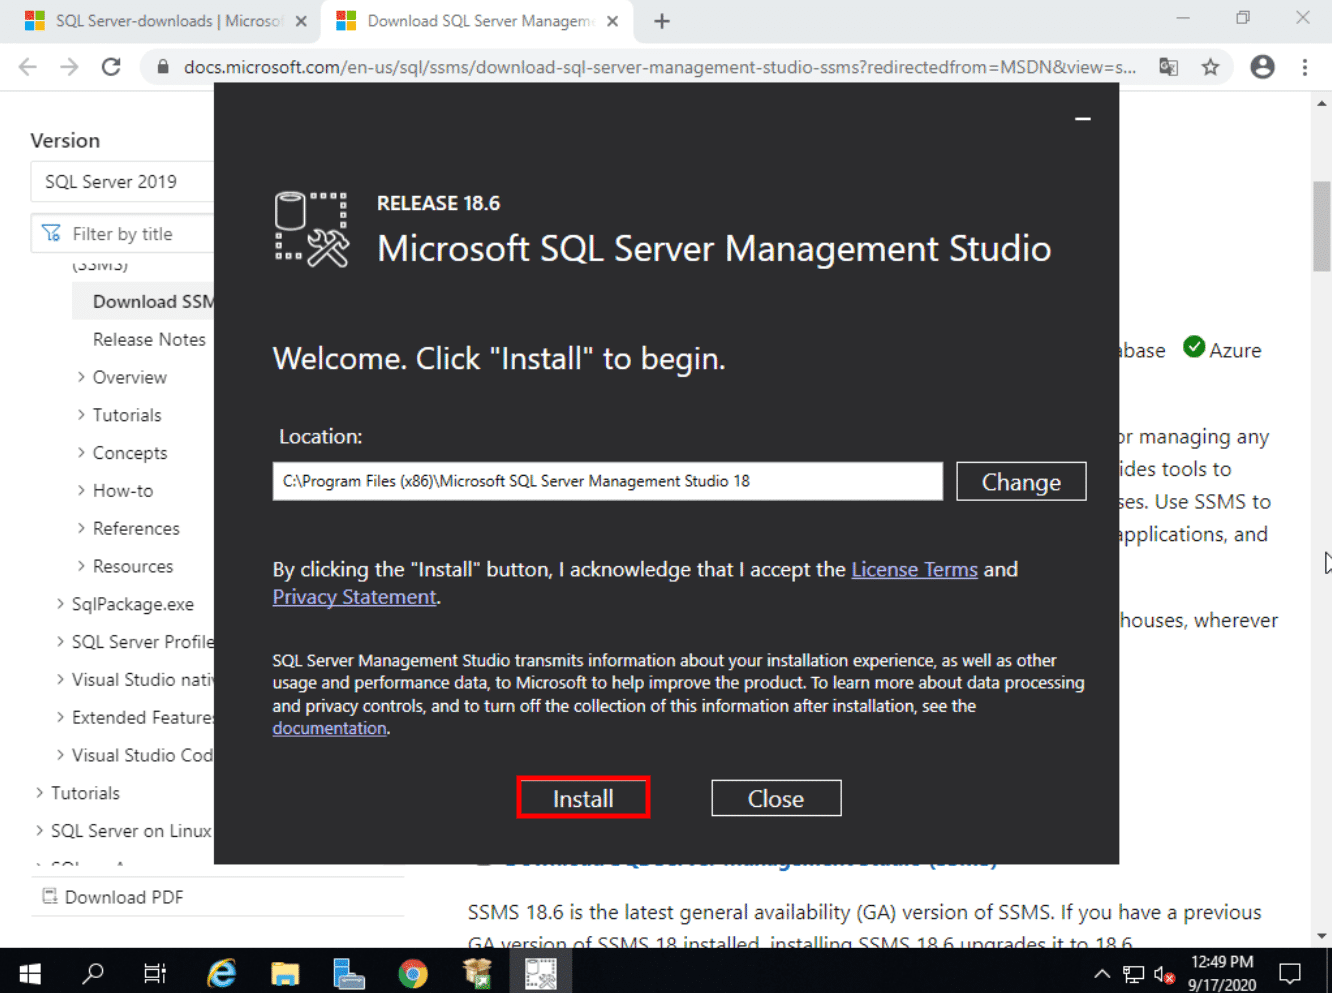Click Change to pick install location
The width and height of the screenshot is (1332, 993).
[1021, 482]
